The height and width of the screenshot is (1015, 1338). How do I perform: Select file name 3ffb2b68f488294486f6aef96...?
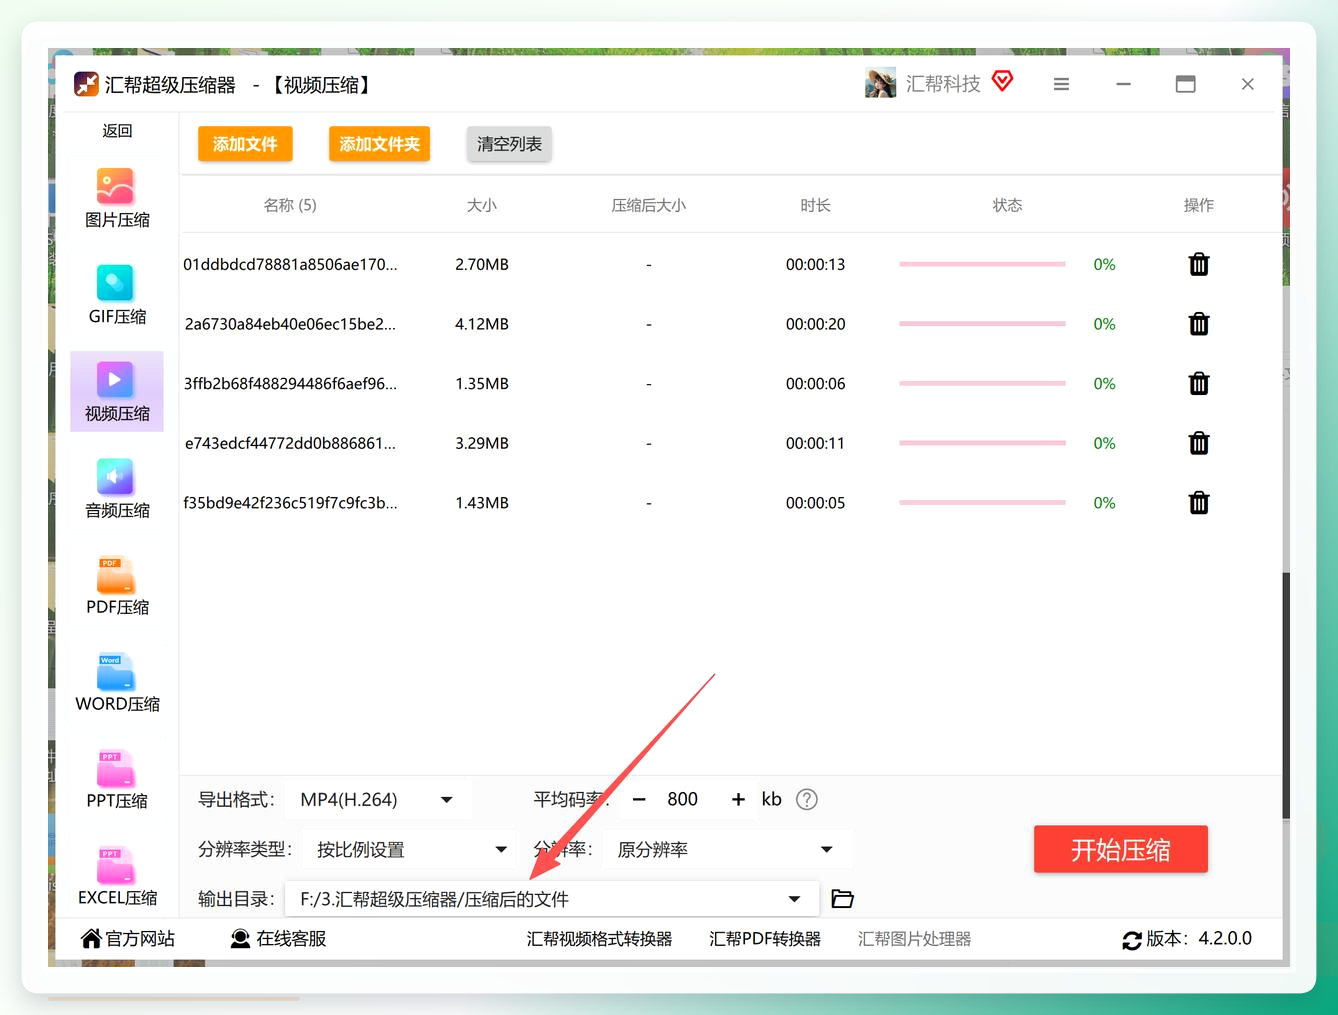click(x=290, y=383)
